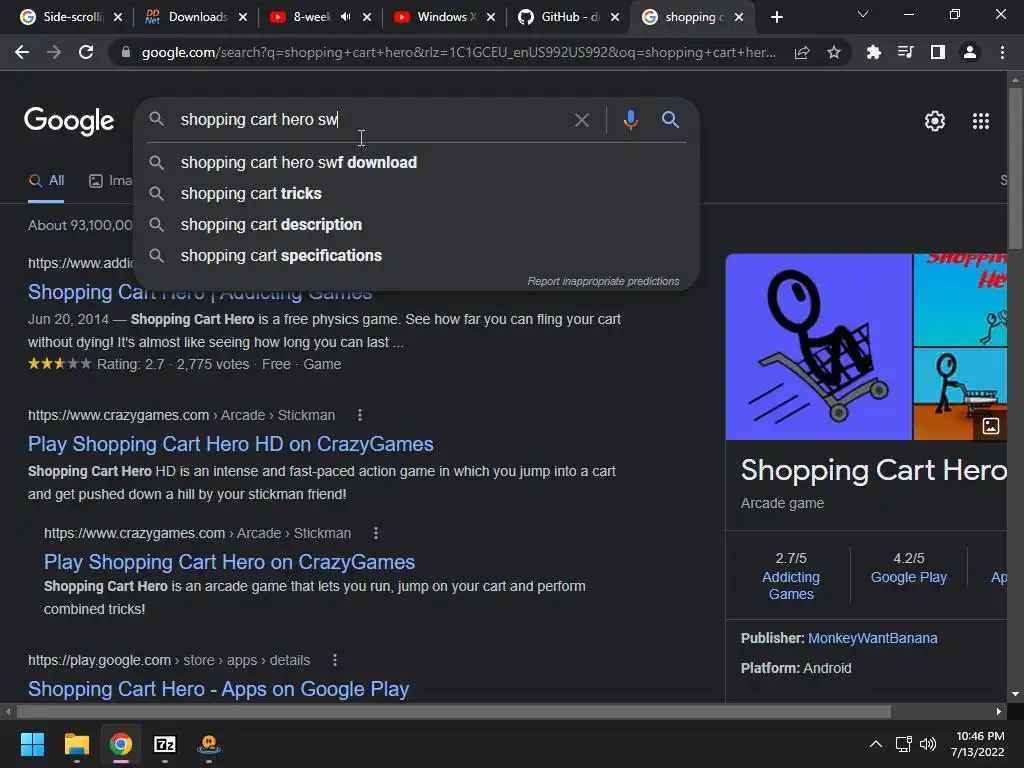
Task: Open MonkeyWantBanana publisher link
Action: (872, 638)
